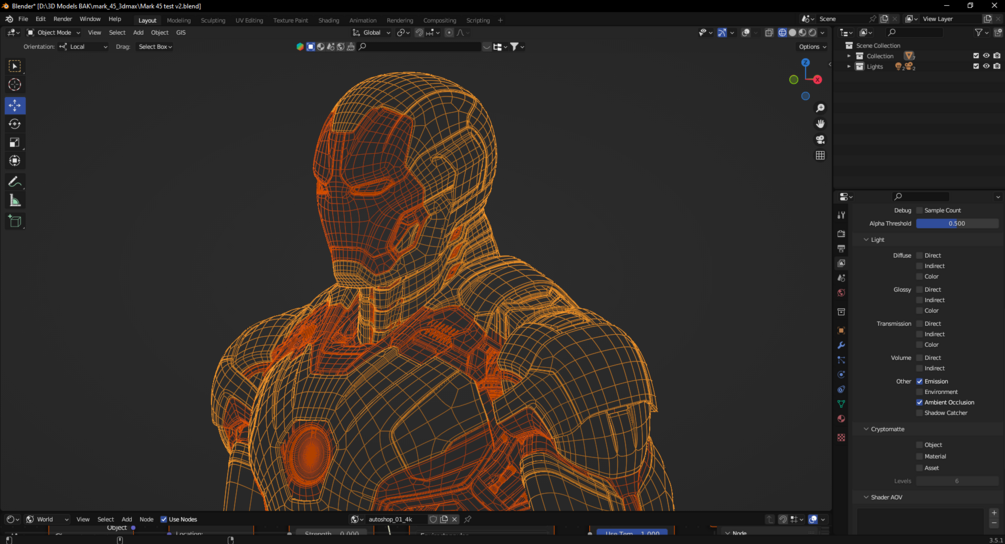The image size is (1005, 544).
Task: Switch to solid viewport shading
Action: (x=792, y=33)
